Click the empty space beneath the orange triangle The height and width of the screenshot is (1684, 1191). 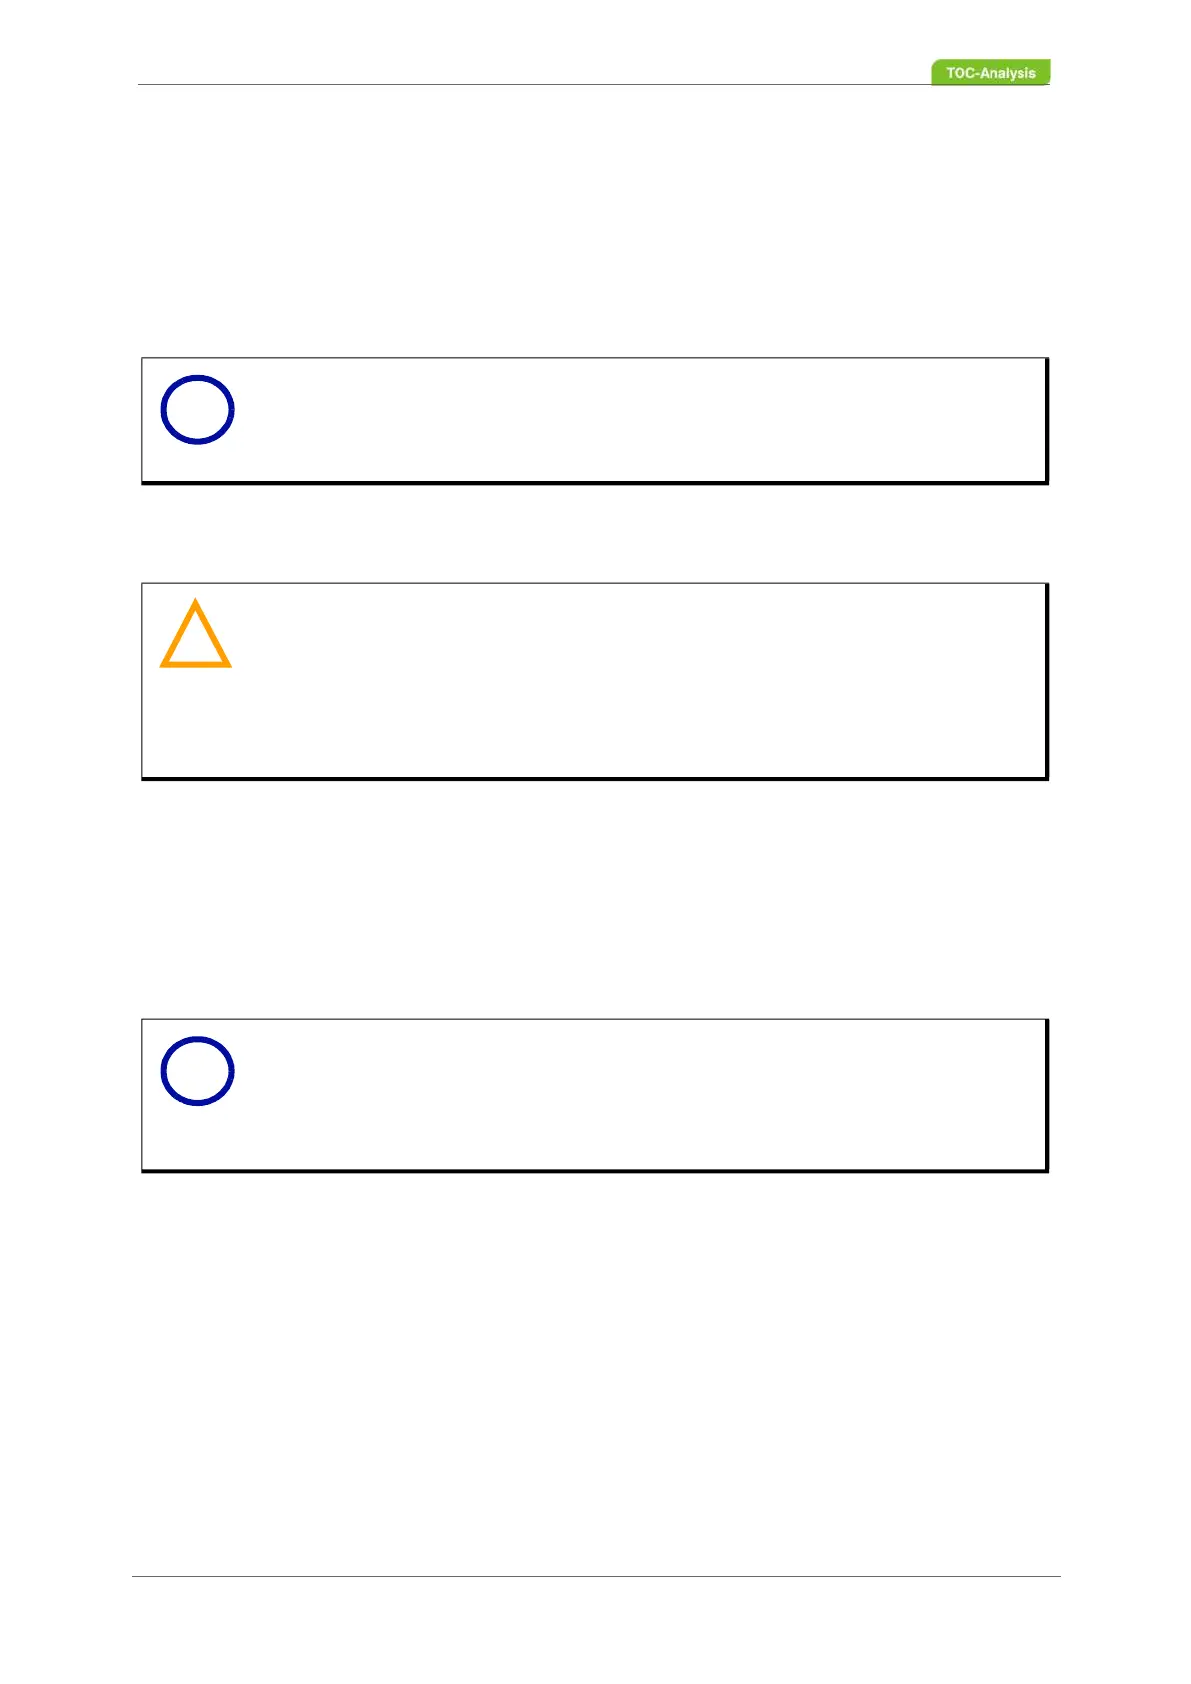pos(196,725)
